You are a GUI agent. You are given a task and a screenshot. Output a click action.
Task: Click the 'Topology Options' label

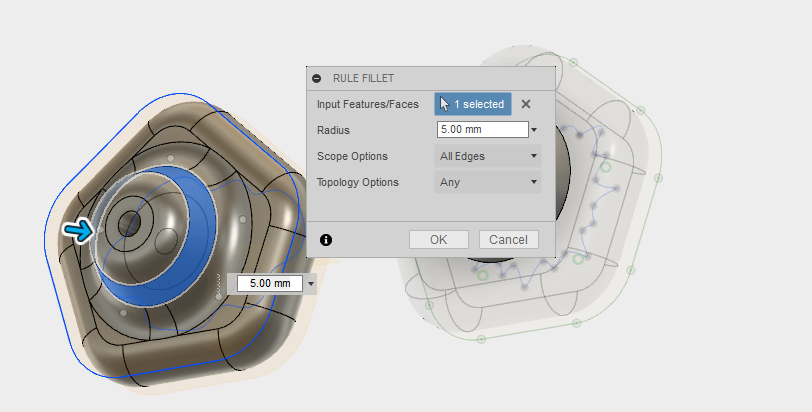tap(358, 182)
